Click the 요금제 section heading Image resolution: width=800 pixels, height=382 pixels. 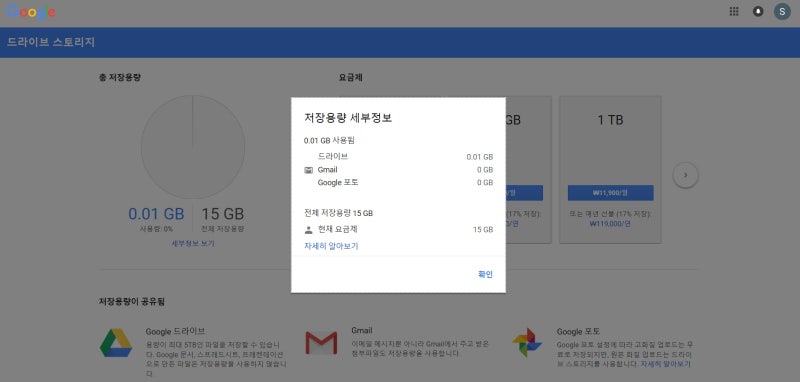point(351,78)
